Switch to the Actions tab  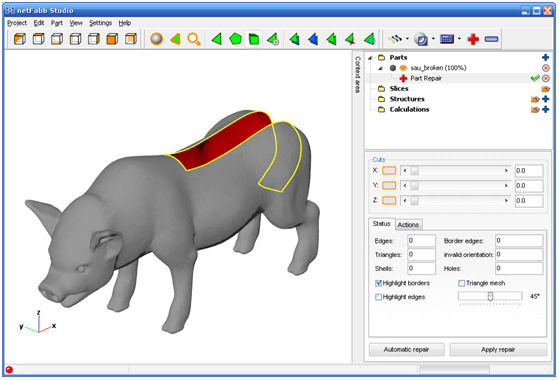[x=408, y=225]
